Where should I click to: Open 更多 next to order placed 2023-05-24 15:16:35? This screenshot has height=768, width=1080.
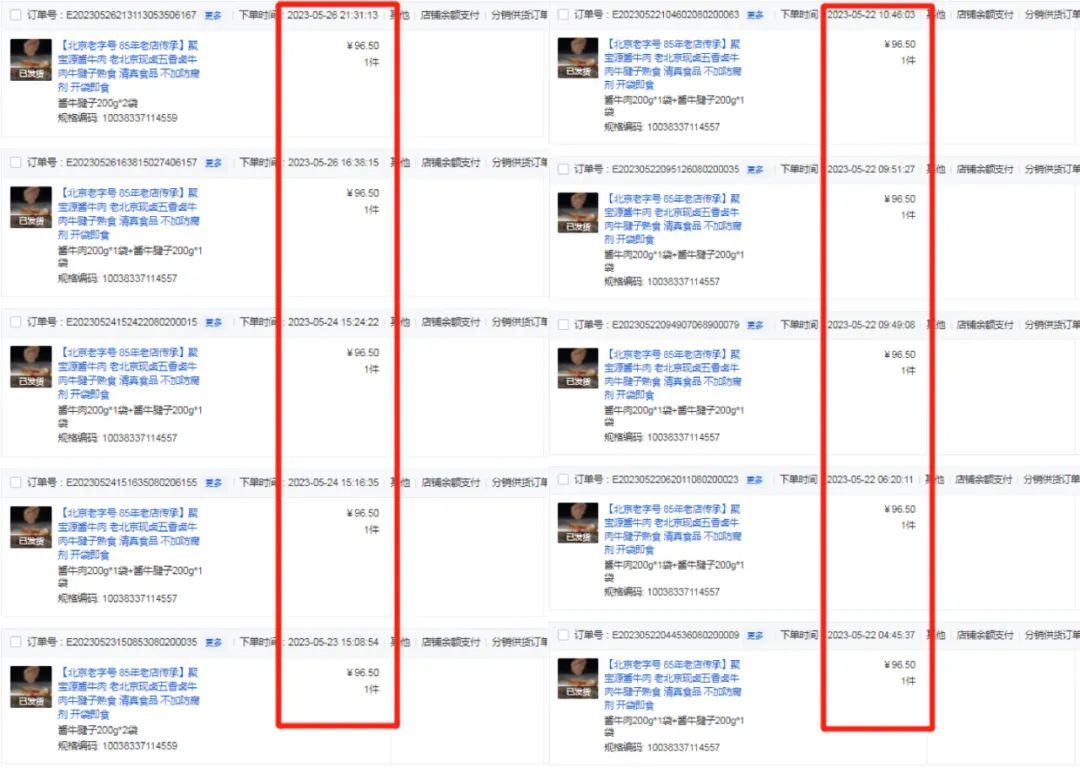[x=214, y=483]
